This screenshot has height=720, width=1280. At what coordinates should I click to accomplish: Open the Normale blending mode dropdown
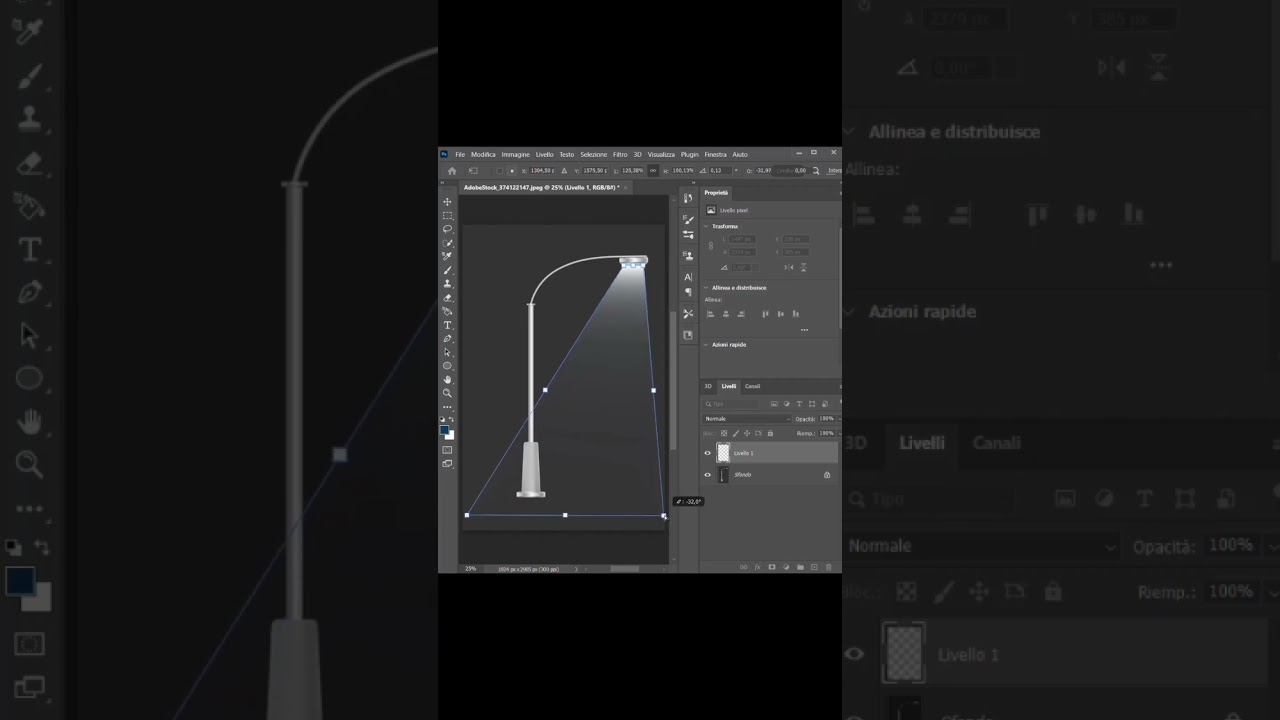coord(747,419)
